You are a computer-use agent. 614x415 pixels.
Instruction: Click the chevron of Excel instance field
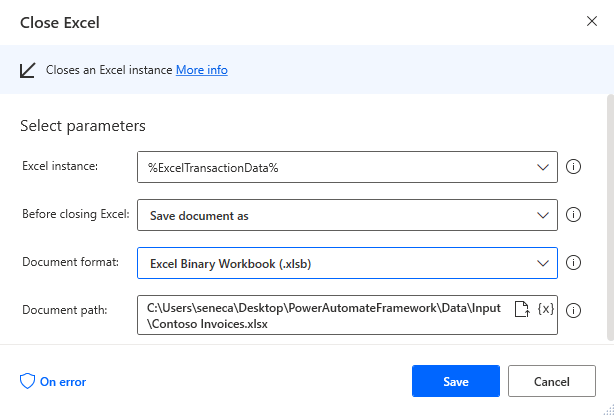pyautogui.click(x=543, y=168)
